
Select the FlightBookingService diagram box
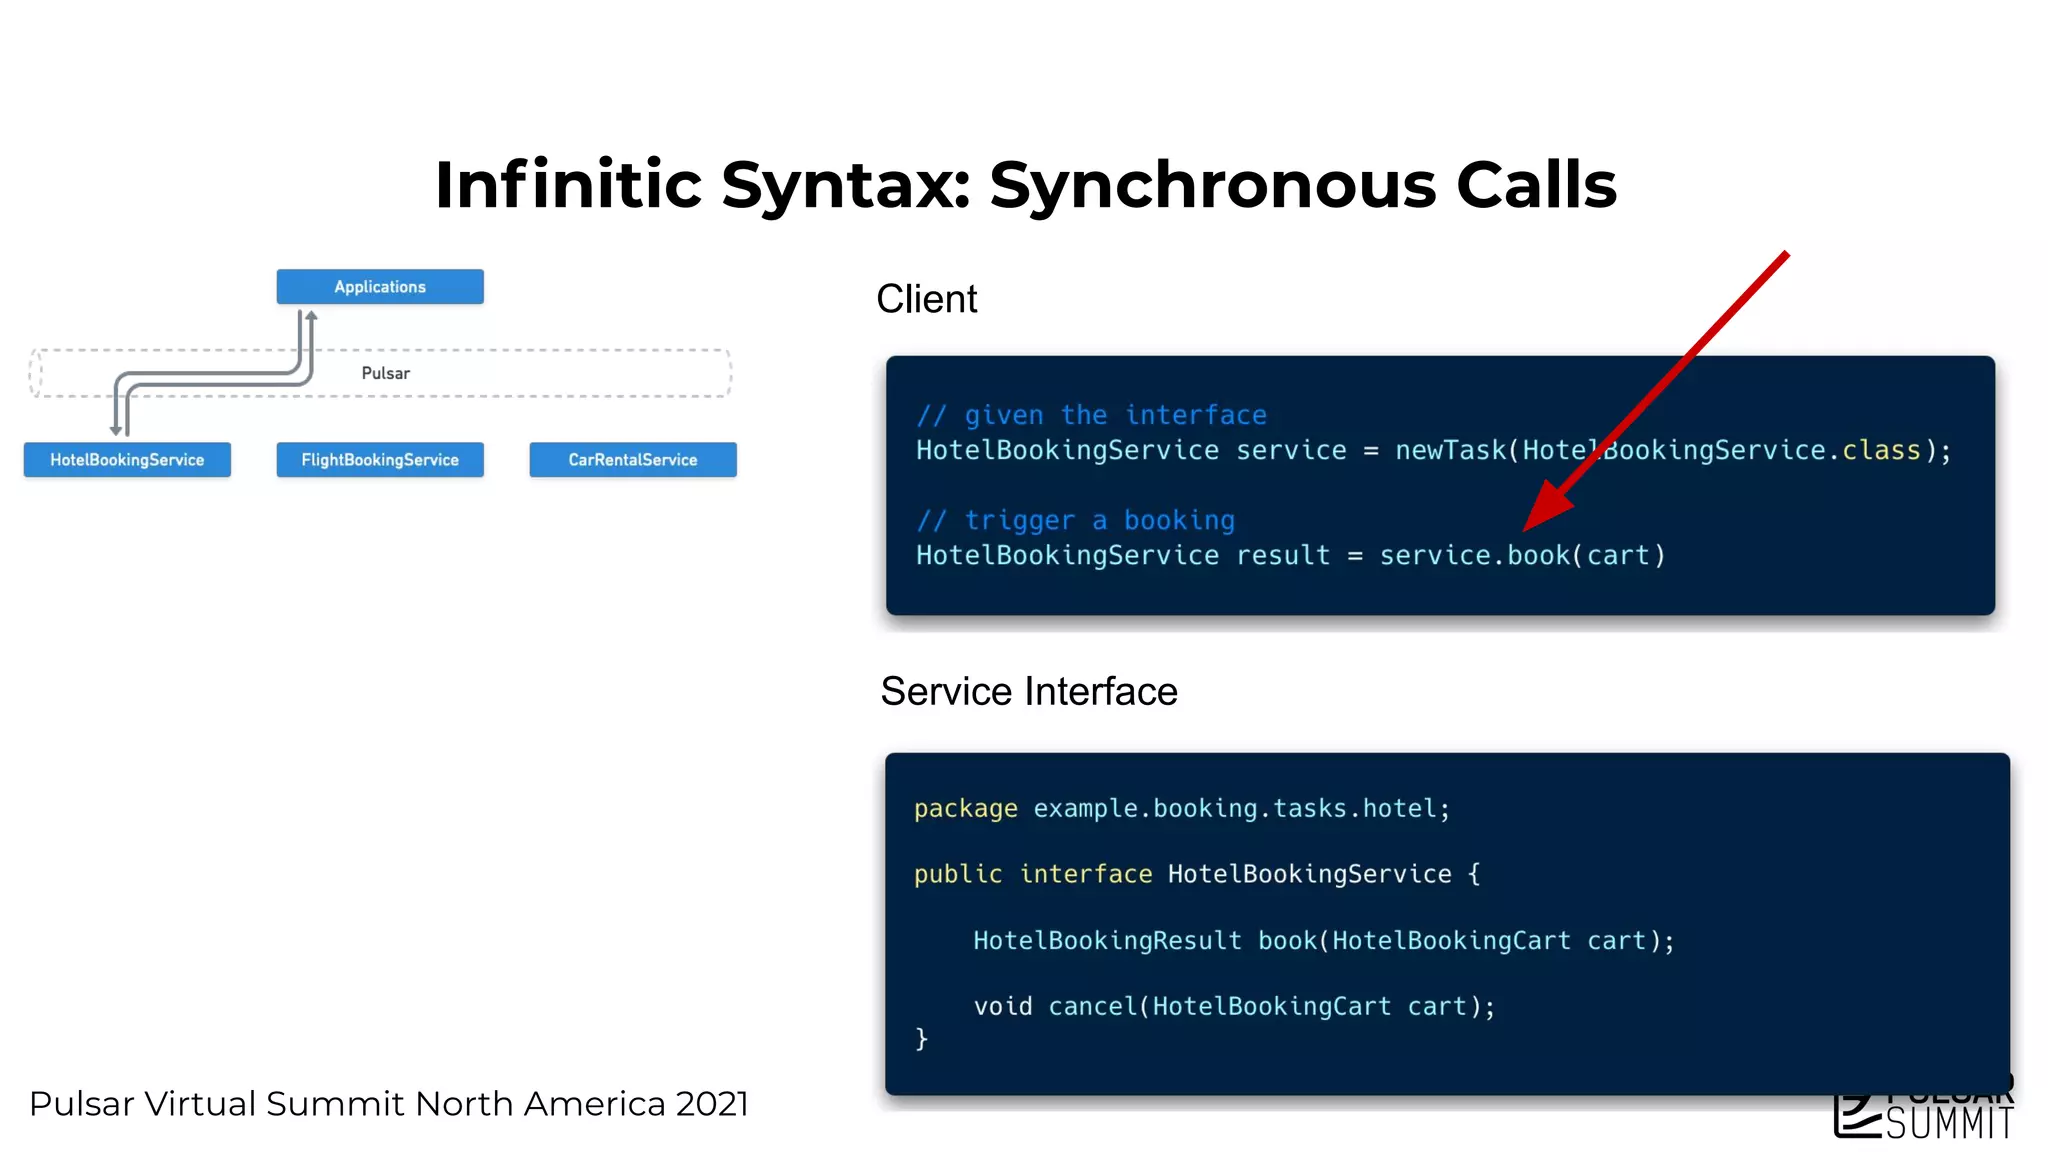coord(380,460)
